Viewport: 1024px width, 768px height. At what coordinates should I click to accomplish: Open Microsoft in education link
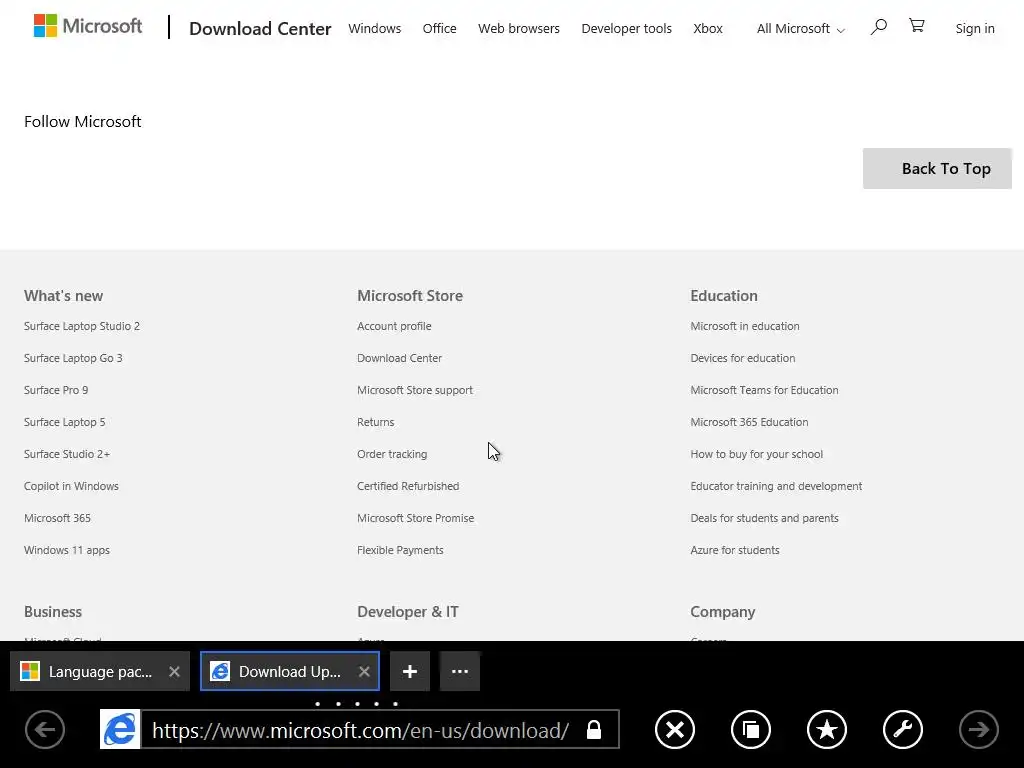pyautogui.click(x=744, y=326)
